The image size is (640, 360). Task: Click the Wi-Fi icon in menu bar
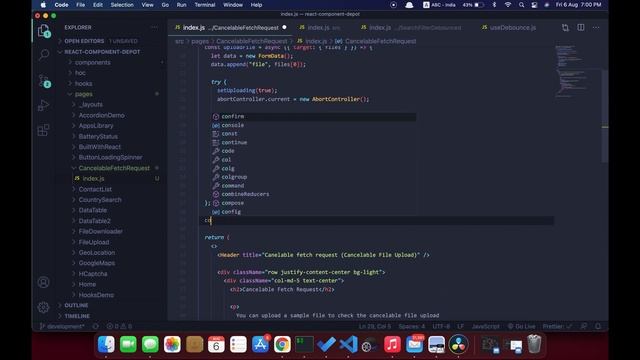pyautogui.click(x=508, y=5)
